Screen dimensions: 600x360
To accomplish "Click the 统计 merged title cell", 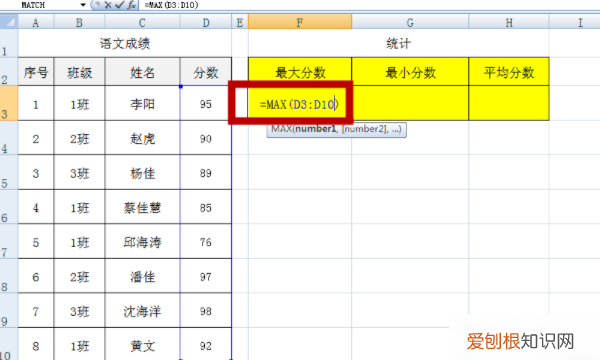I will pyautogui.click(x=398, y=43).
